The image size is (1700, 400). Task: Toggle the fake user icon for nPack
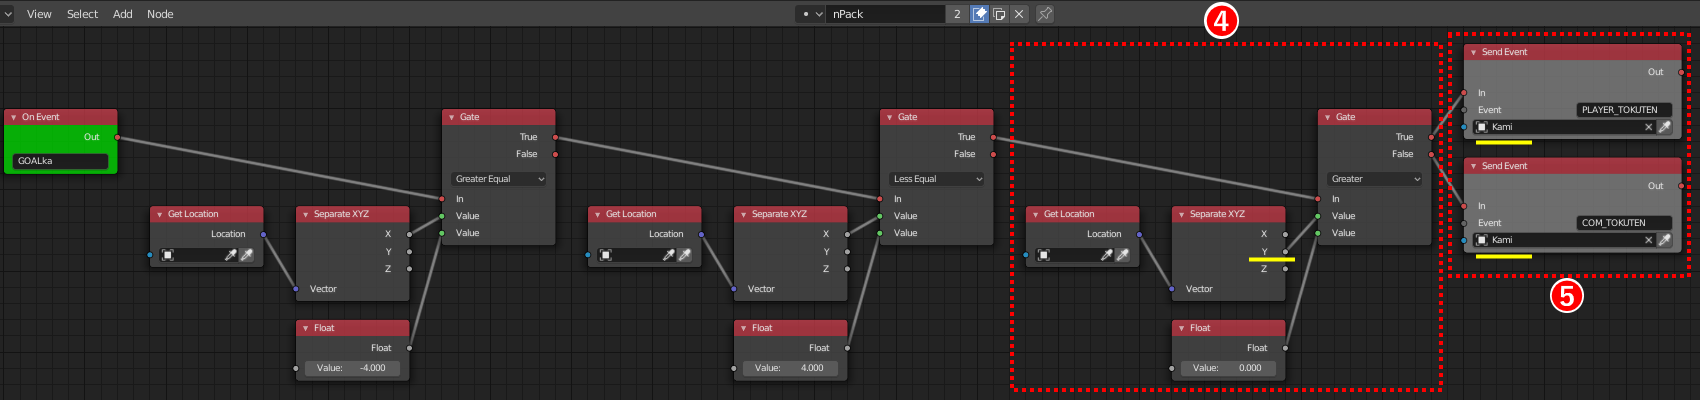click(980, 14)
